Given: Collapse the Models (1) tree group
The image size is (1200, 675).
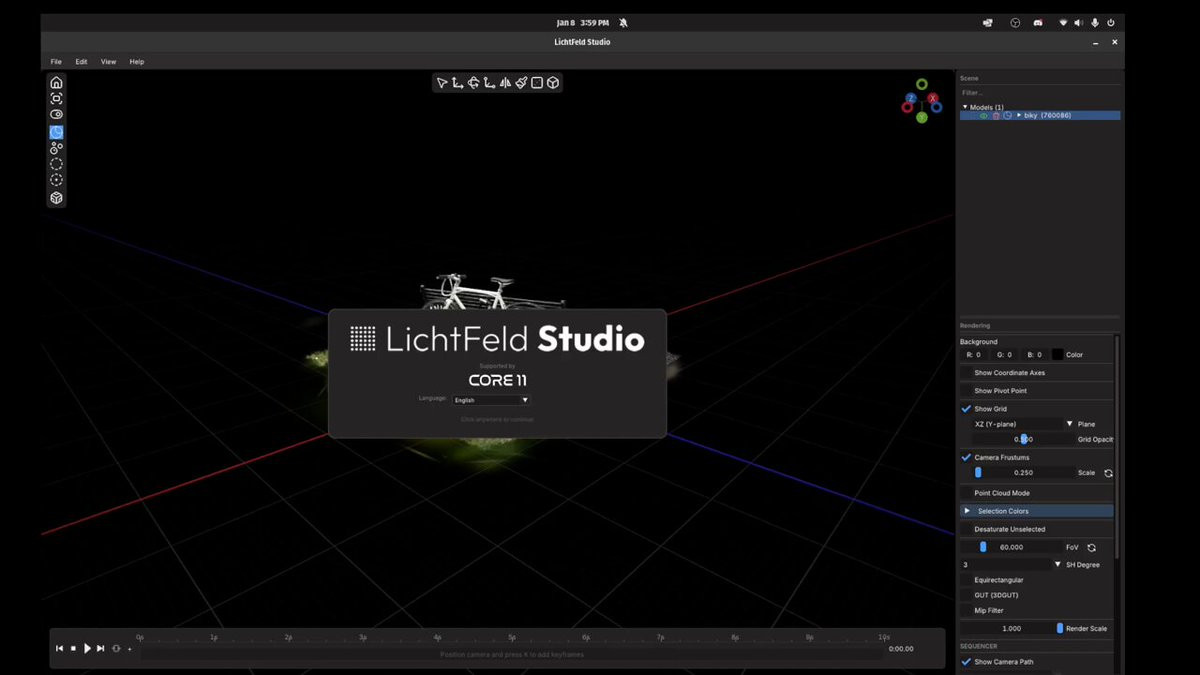Looking at the screenshot, I should coord(965,107).
